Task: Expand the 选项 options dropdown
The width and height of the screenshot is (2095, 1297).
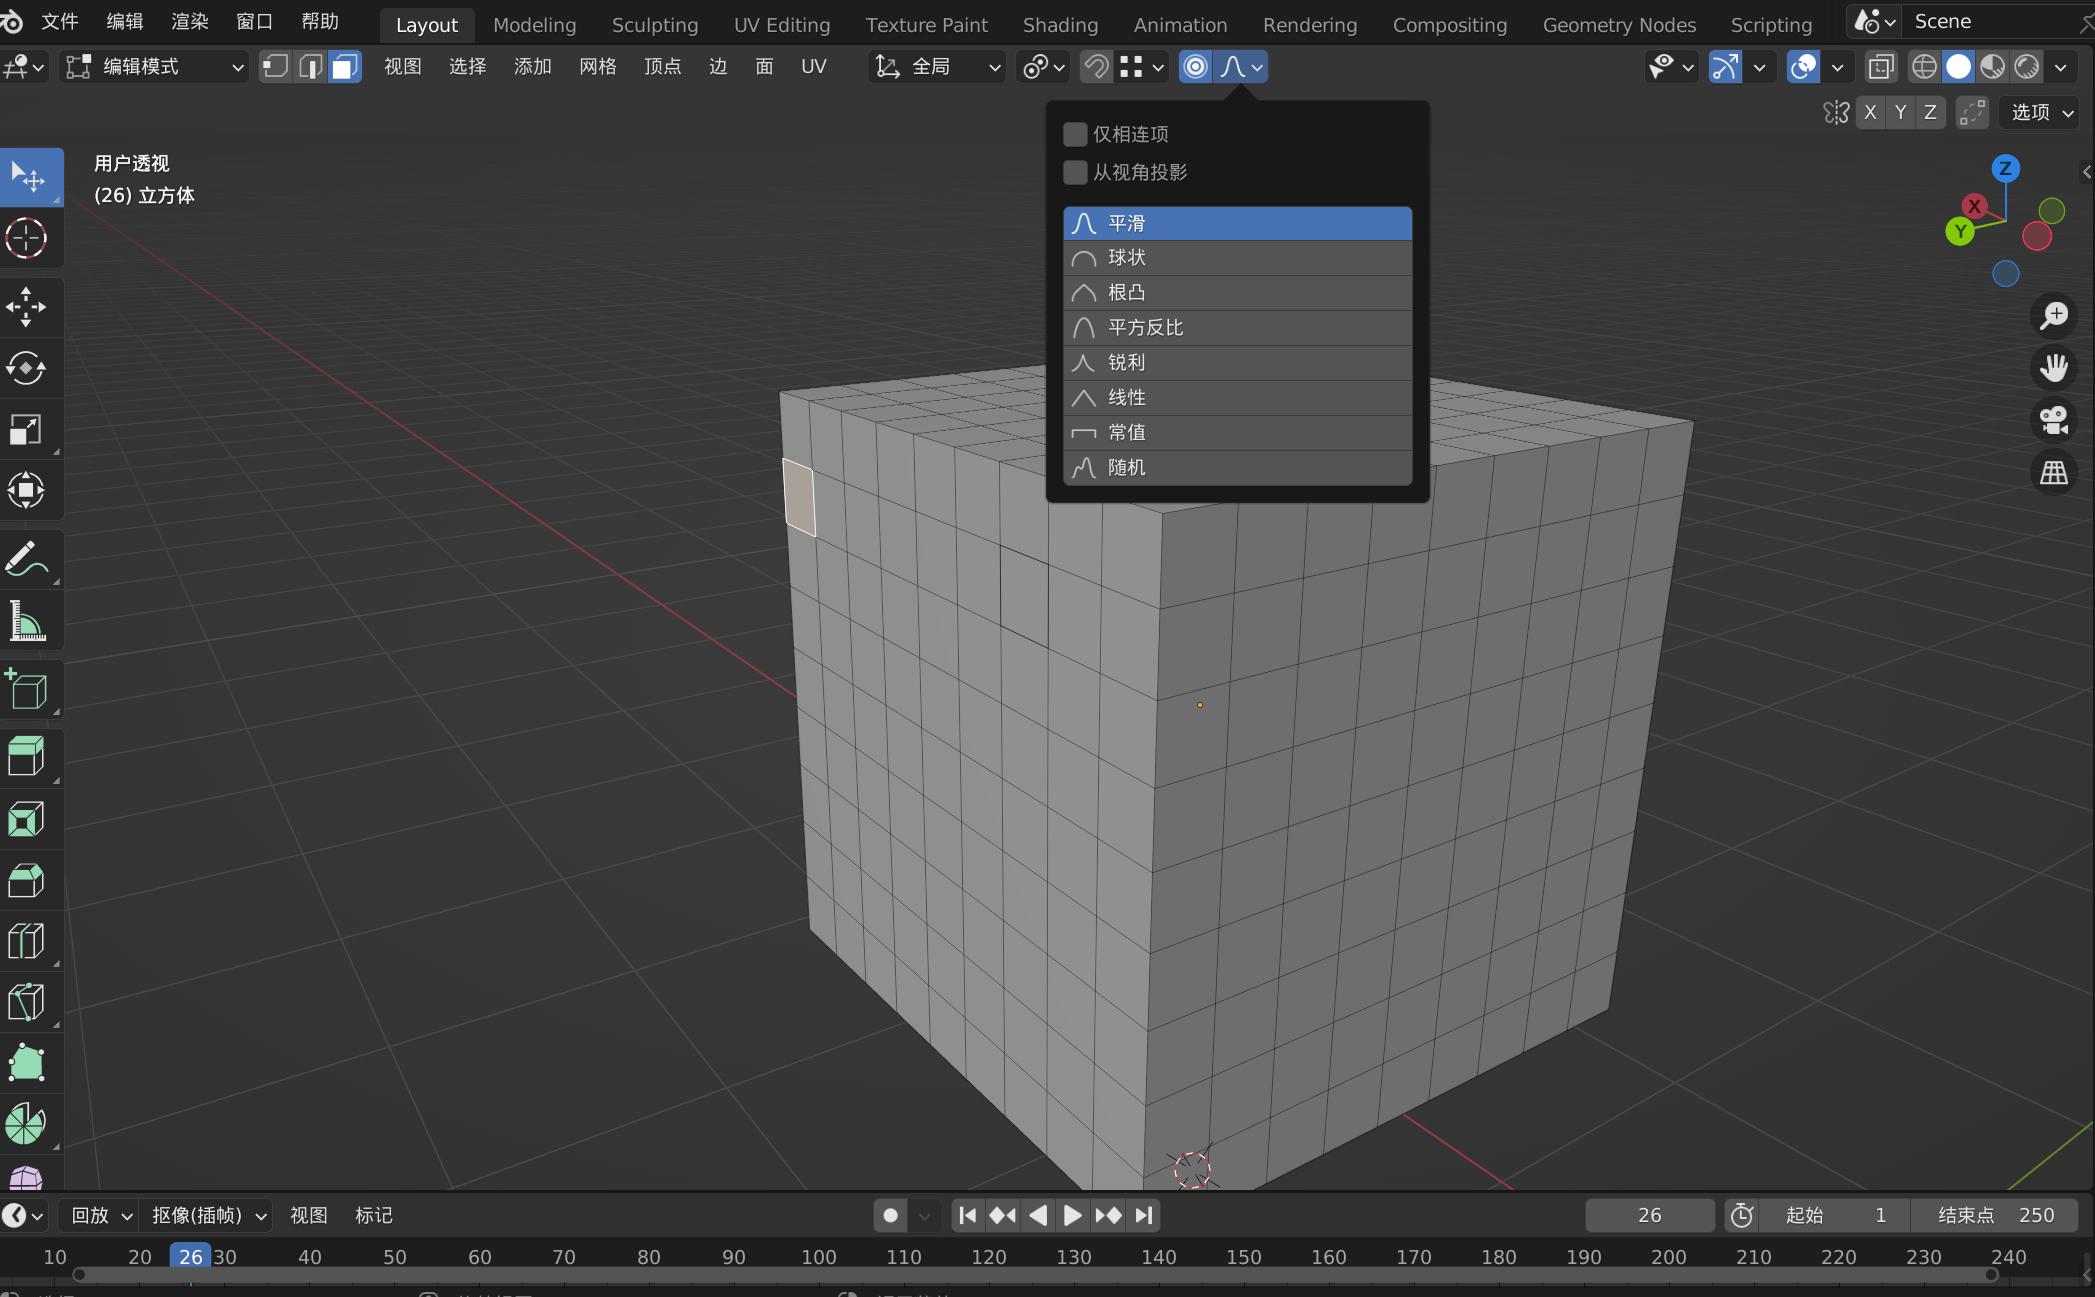Action: tap(2041, 112)
